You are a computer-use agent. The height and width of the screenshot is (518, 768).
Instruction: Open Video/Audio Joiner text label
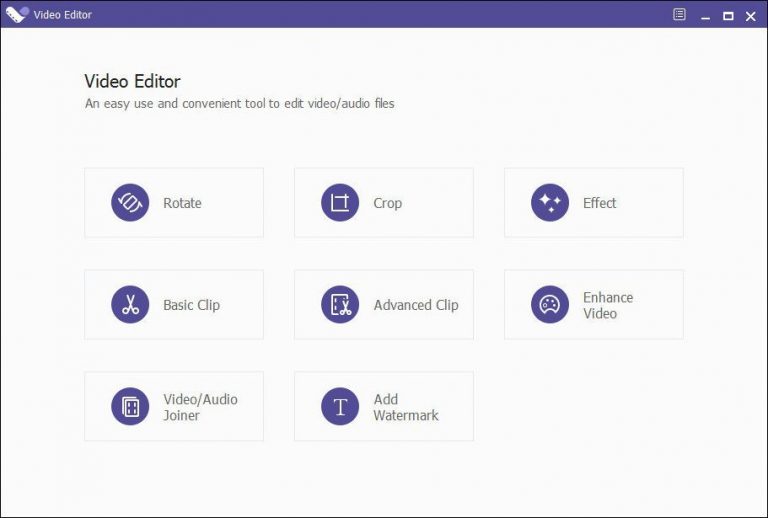tap(200, 407)
